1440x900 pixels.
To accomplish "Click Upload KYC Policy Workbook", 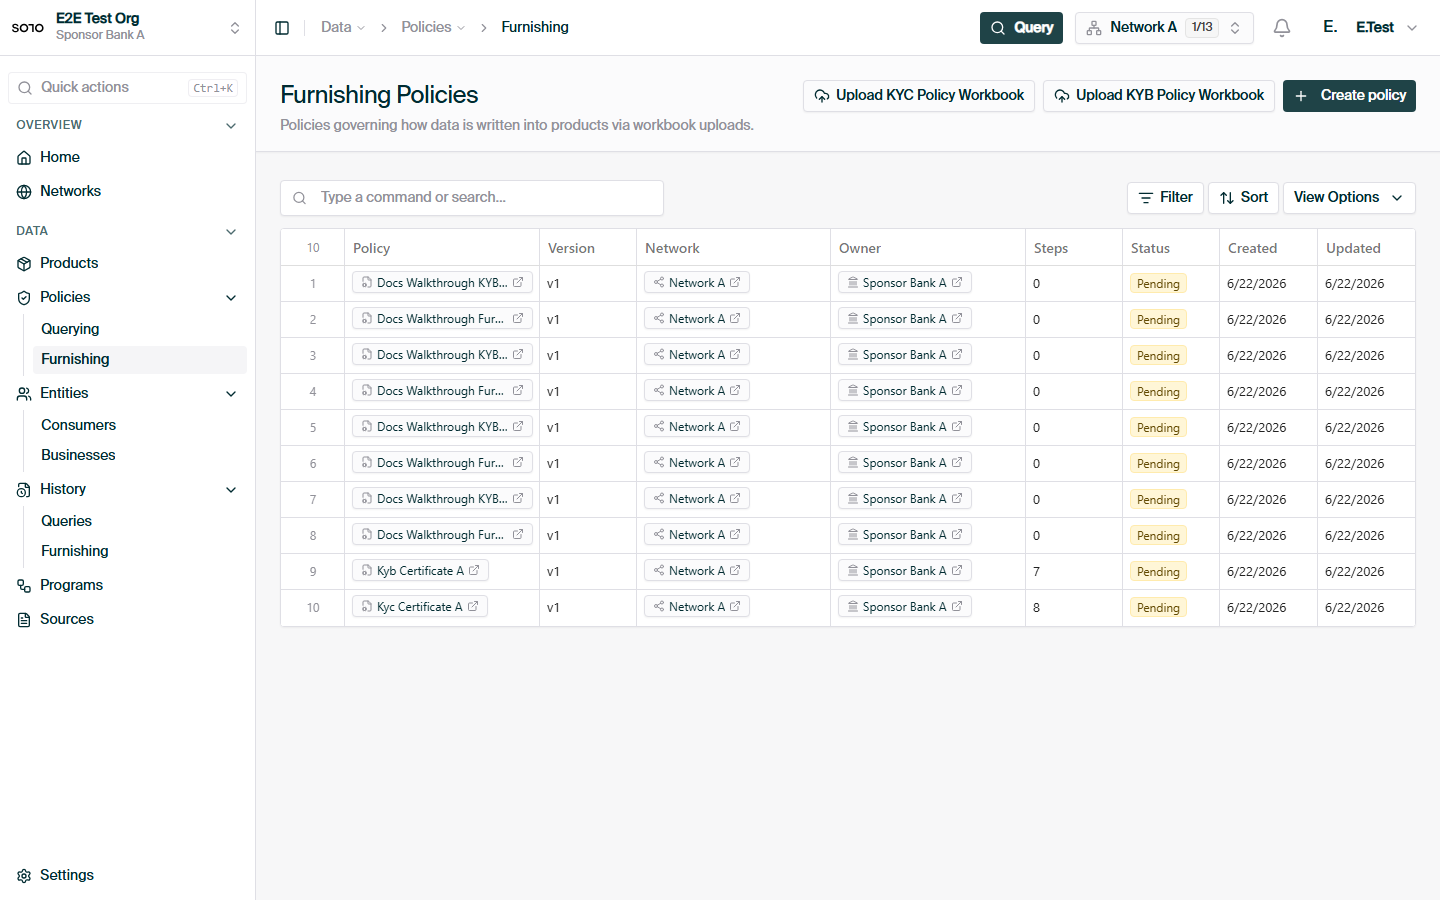I will 919,96.
